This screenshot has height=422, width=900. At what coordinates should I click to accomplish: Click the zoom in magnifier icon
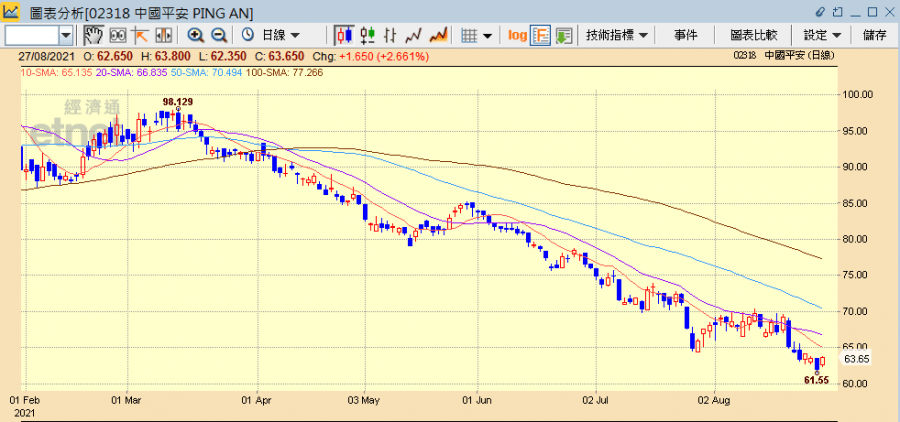tap(196, 35)
